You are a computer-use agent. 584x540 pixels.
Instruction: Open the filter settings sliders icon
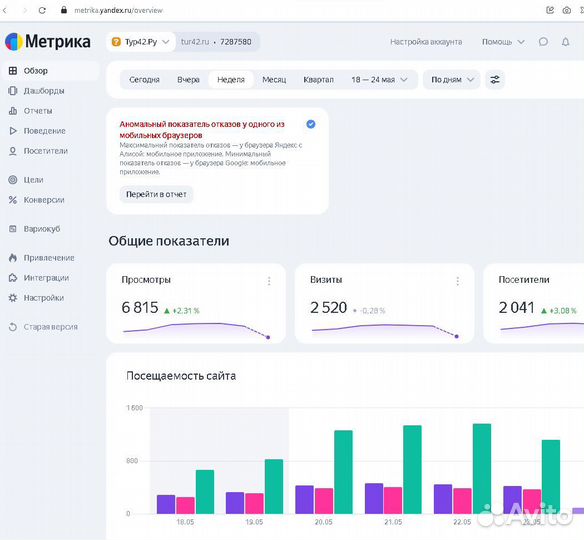pyautogui.click(x=495, y=80)
